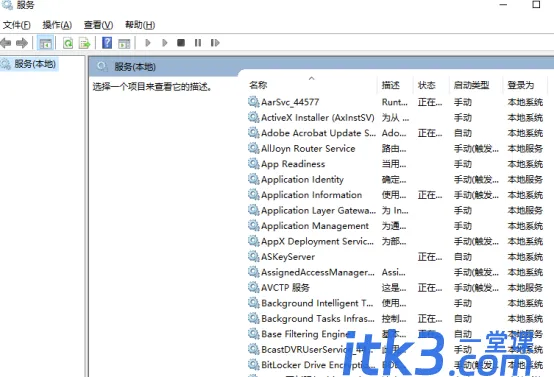
Task: Click the gear icon beside AllJoyn Router Service
Action: coord(253,148)
